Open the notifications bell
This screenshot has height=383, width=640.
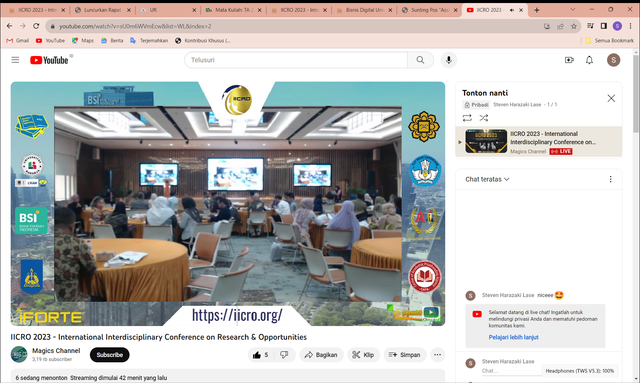tap(589, 60)
